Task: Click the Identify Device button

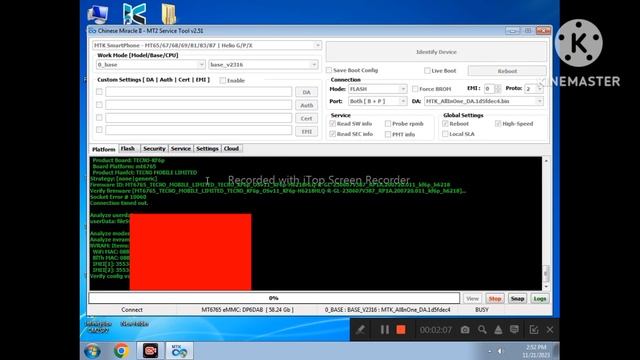Action: [436, 52]
